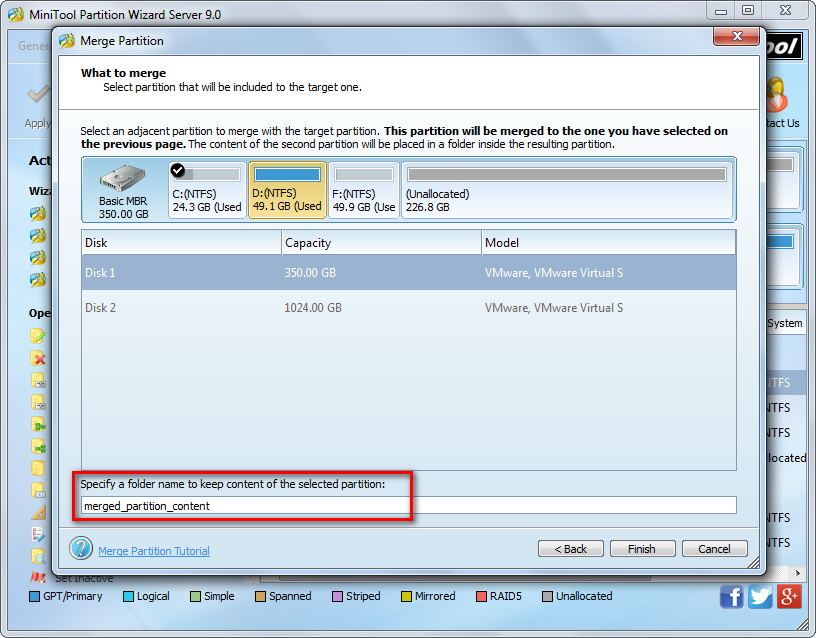816x638 pixels.
Task: Select the Disk 1 row
Action: point(409,273)
